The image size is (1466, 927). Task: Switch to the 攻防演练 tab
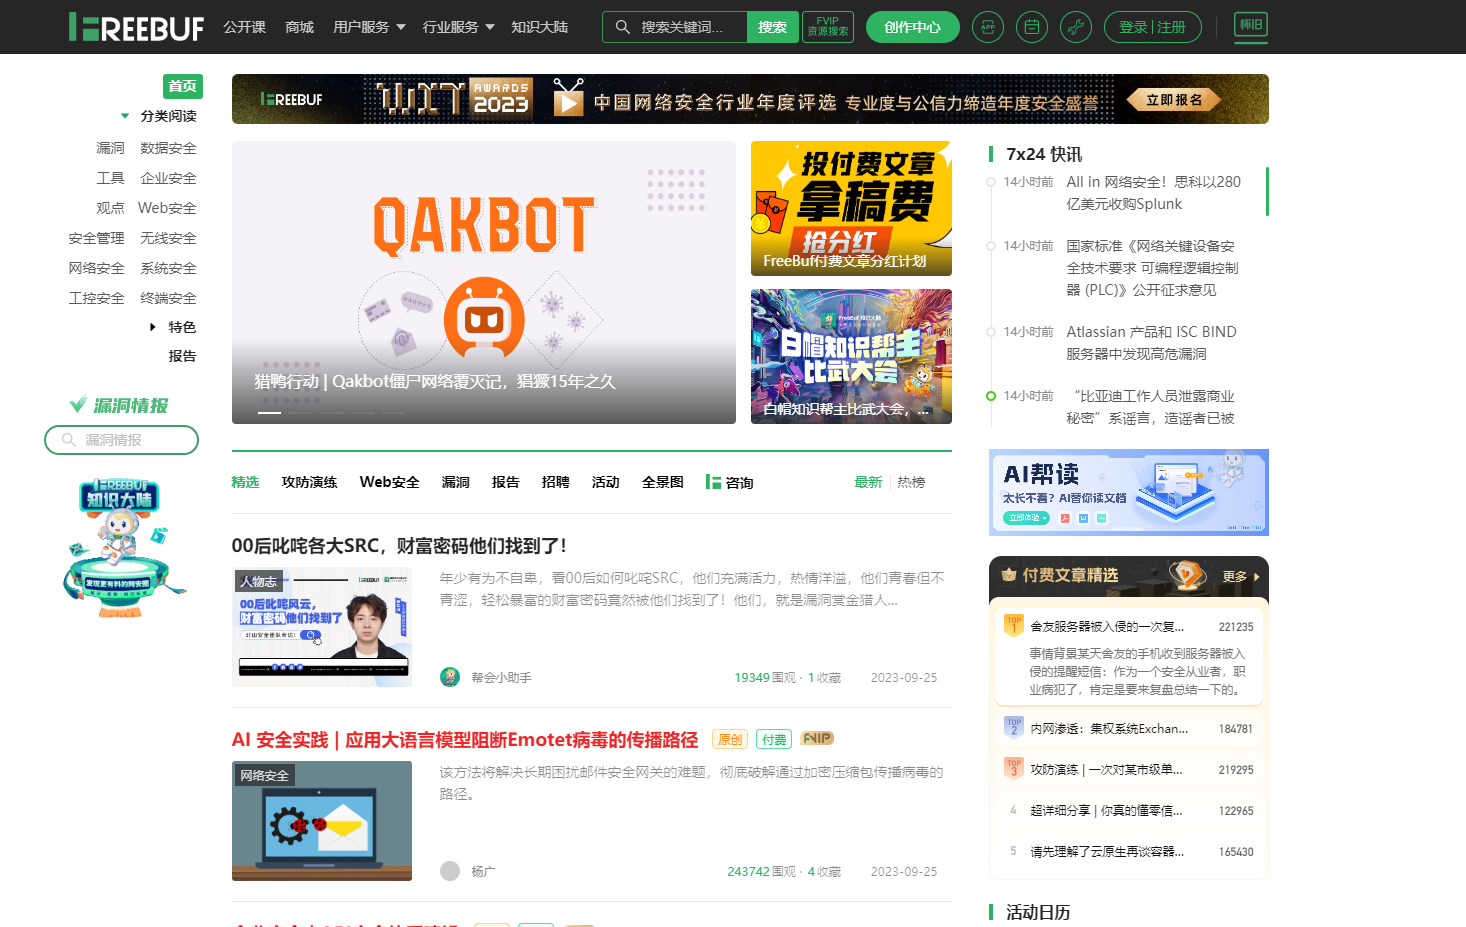310,482
